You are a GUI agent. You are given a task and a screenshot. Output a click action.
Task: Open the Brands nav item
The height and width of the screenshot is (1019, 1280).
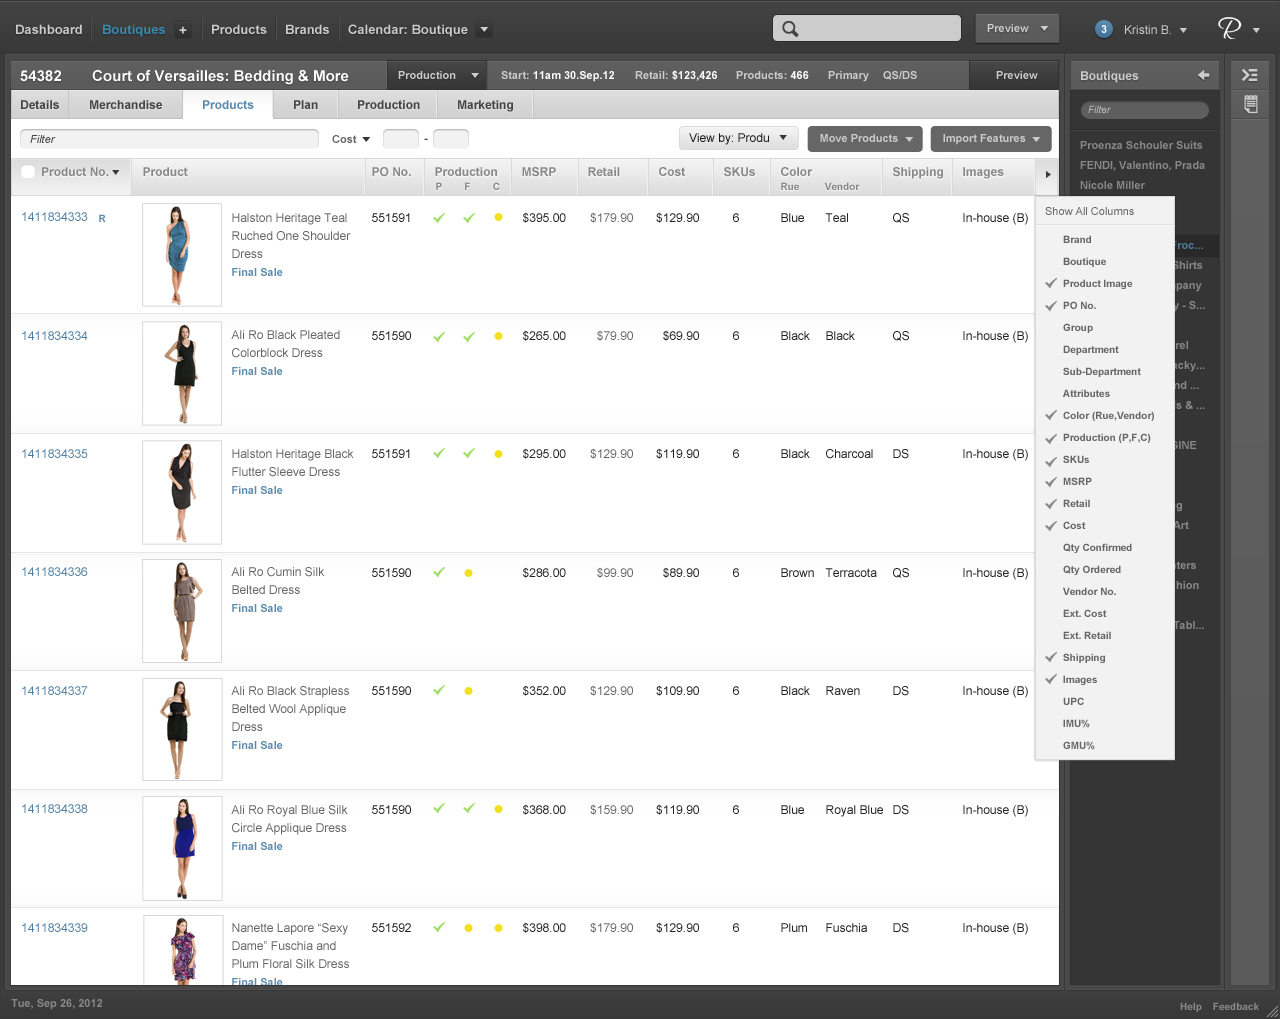click(x=307, y=30)
